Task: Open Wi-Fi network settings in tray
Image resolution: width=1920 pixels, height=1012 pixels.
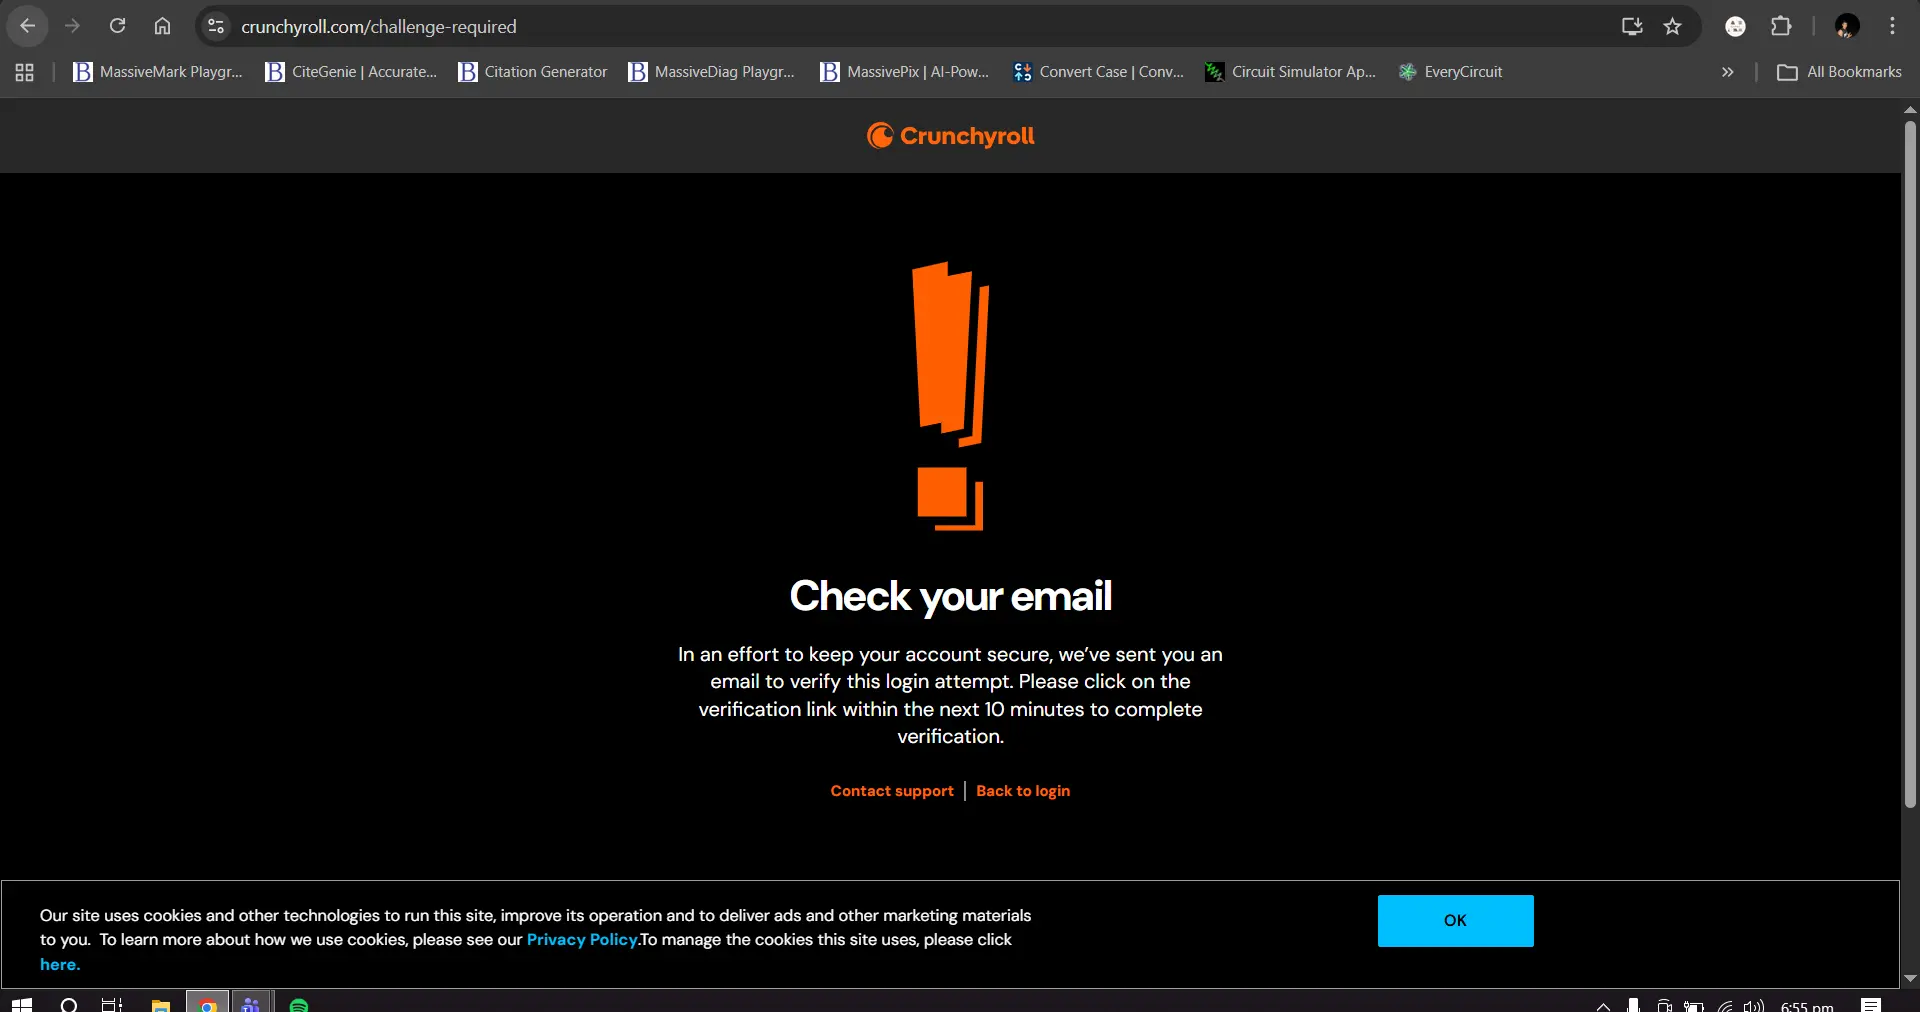Action: [1725, 1006]
